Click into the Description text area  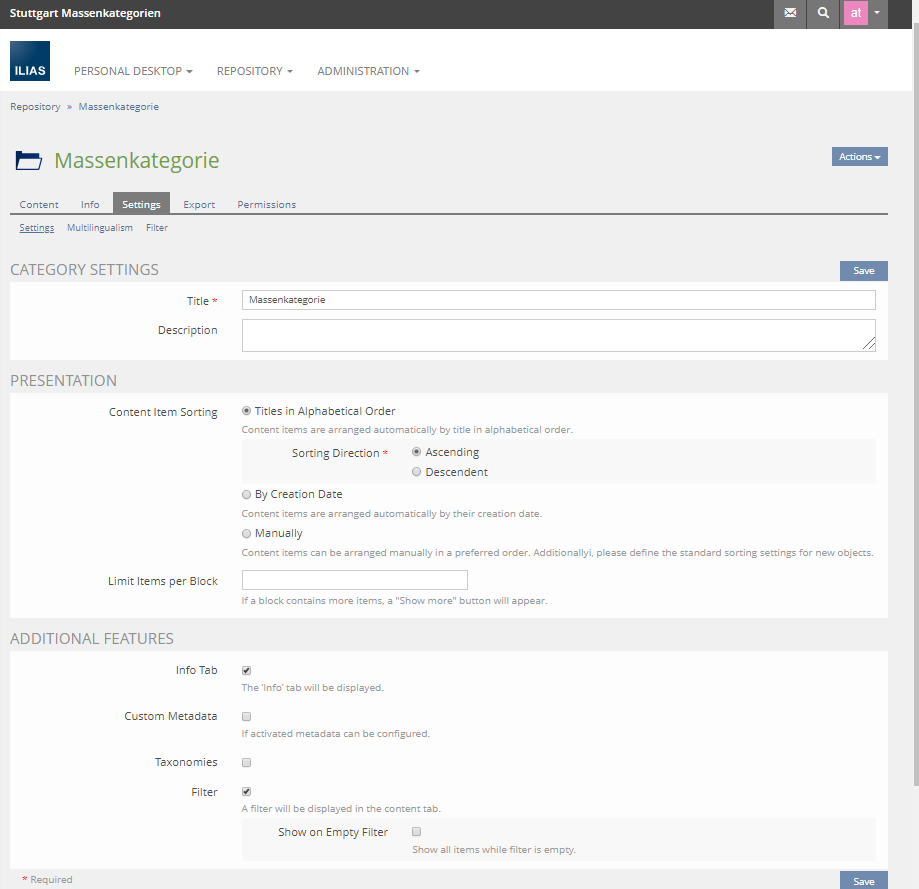point(558,335)
